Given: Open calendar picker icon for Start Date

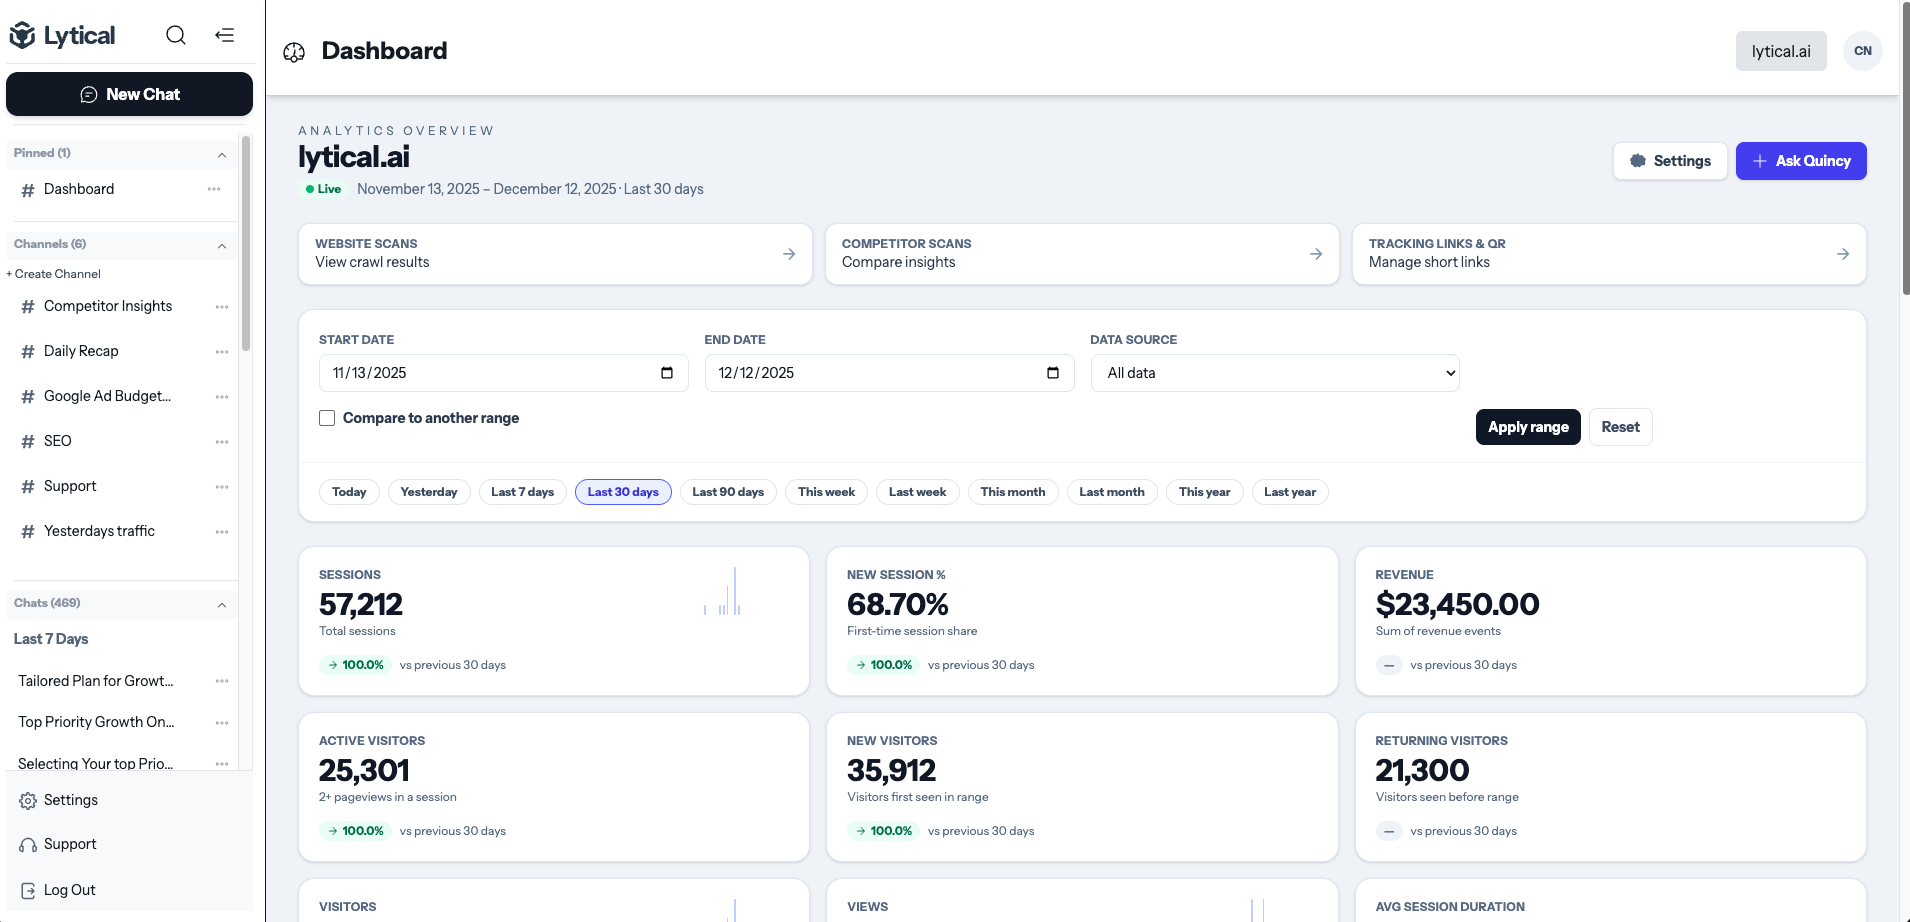Looking at the screenshot, I should click(667, 373).
